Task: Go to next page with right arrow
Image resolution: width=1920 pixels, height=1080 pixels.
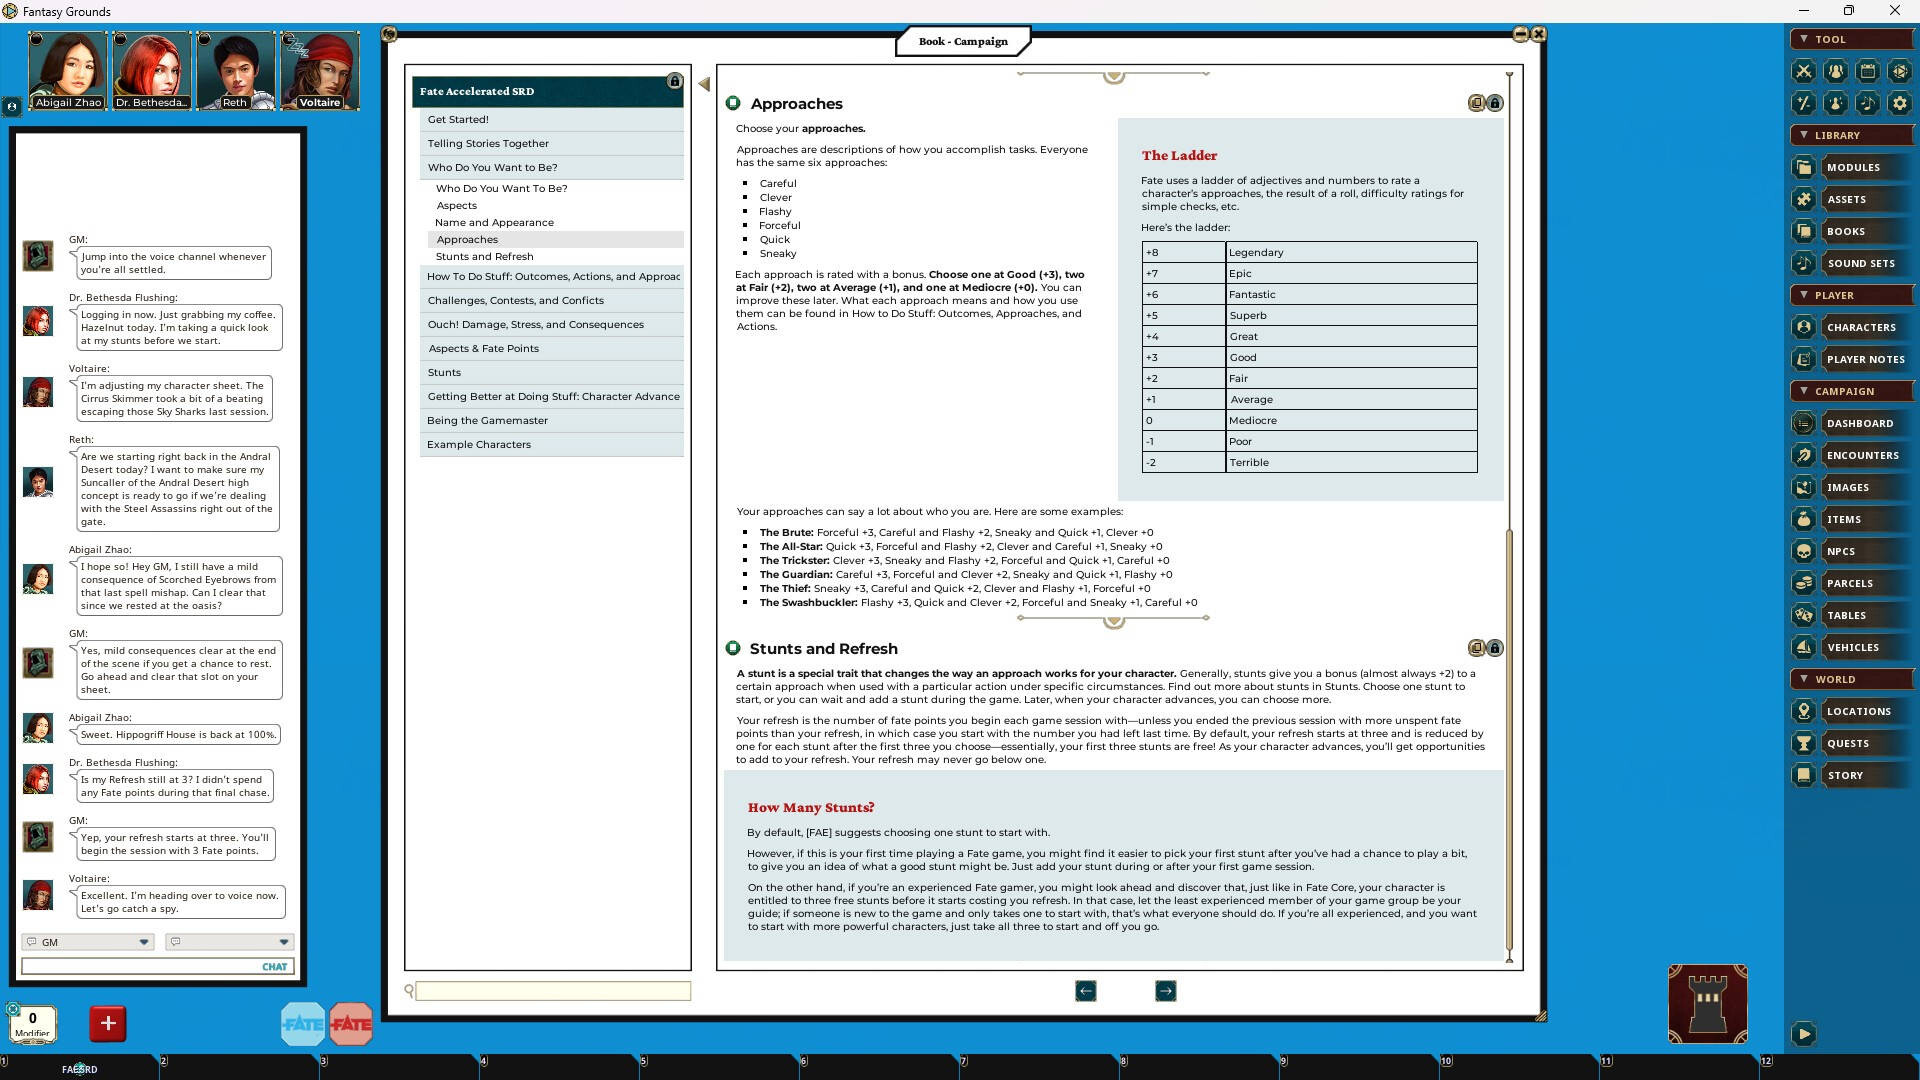Action: coord(1165,991)
